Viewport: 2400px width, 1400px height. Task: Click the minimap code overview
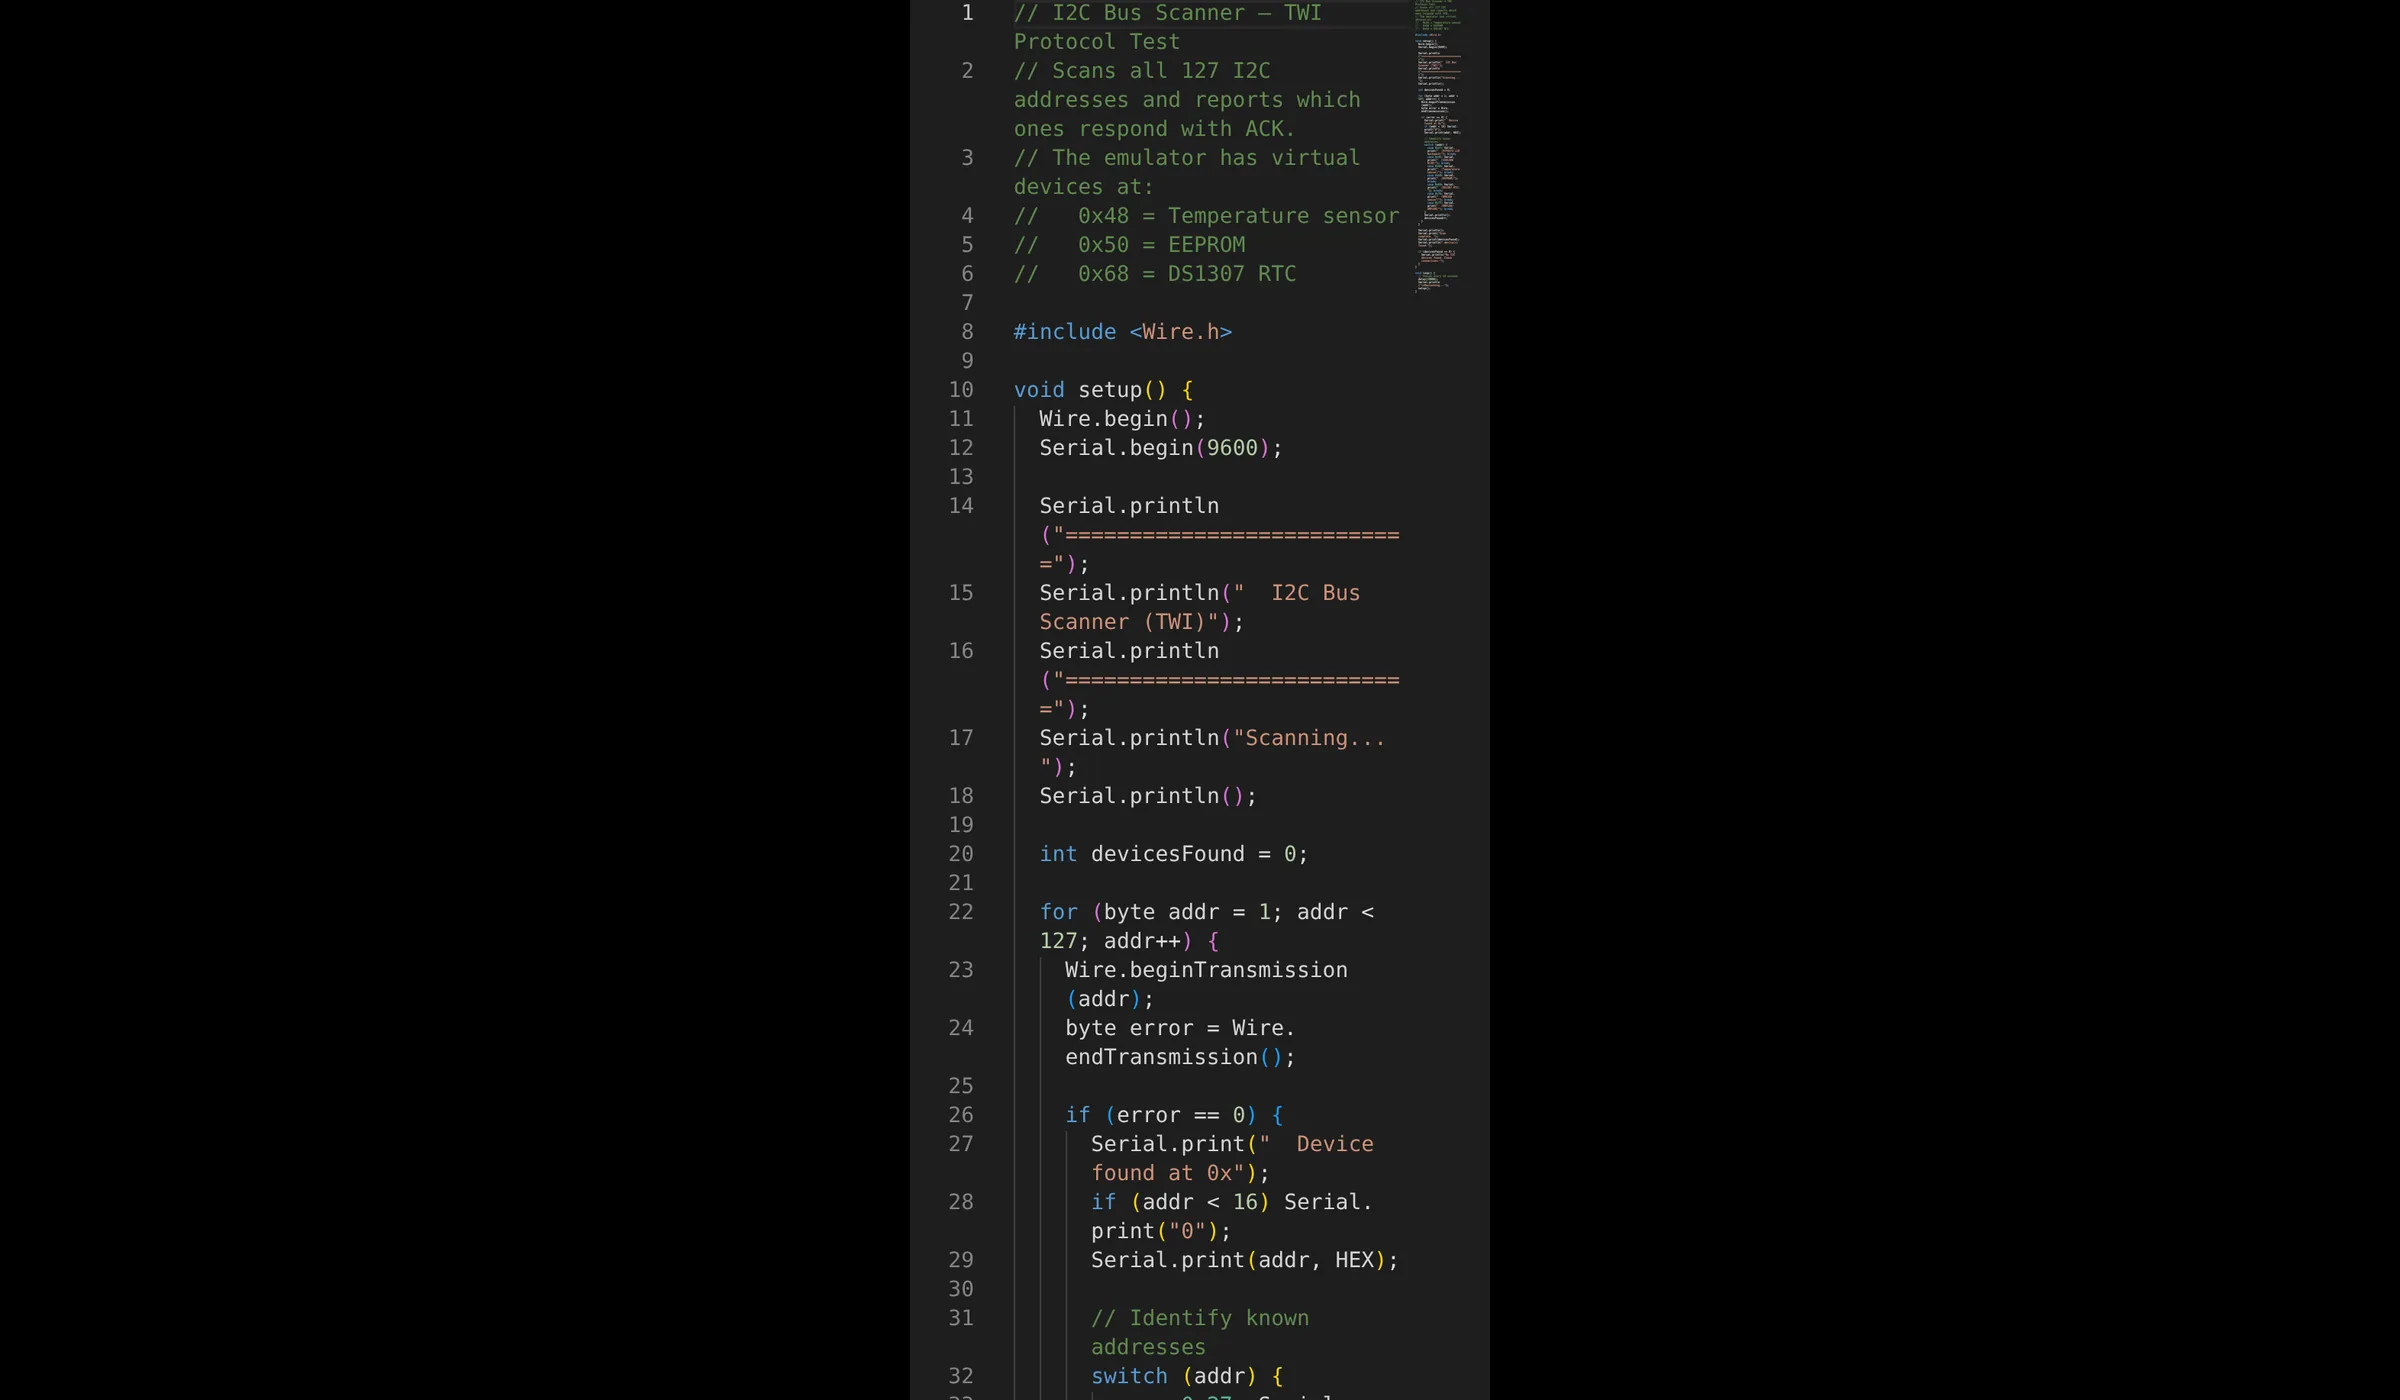click(1438, 146)
